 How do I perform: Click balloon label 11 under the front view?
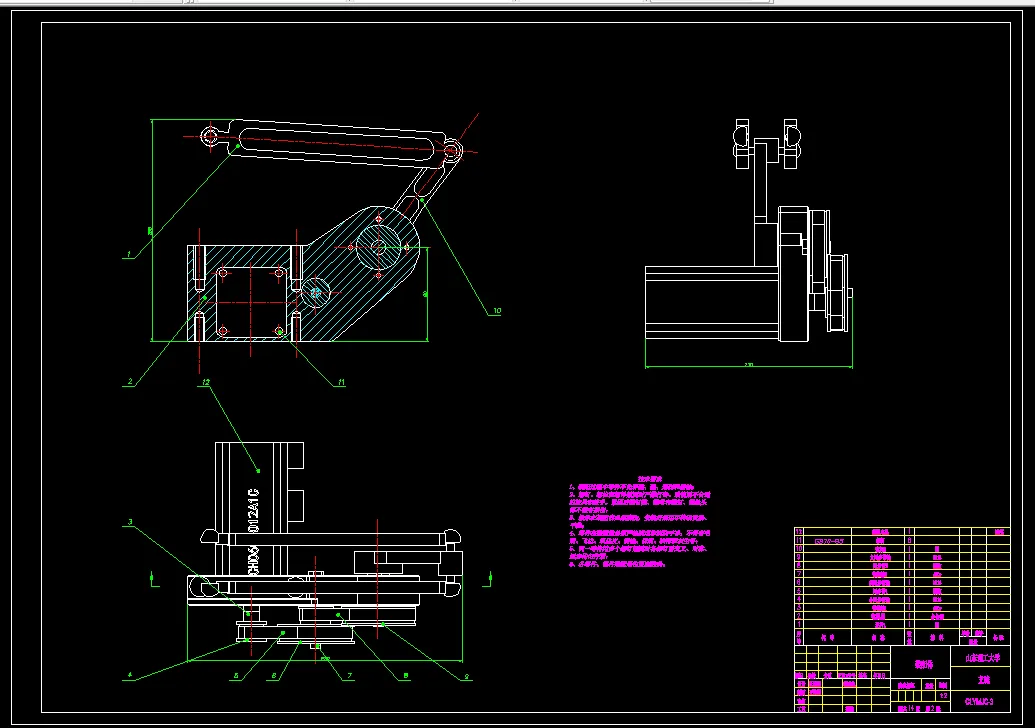341,381
